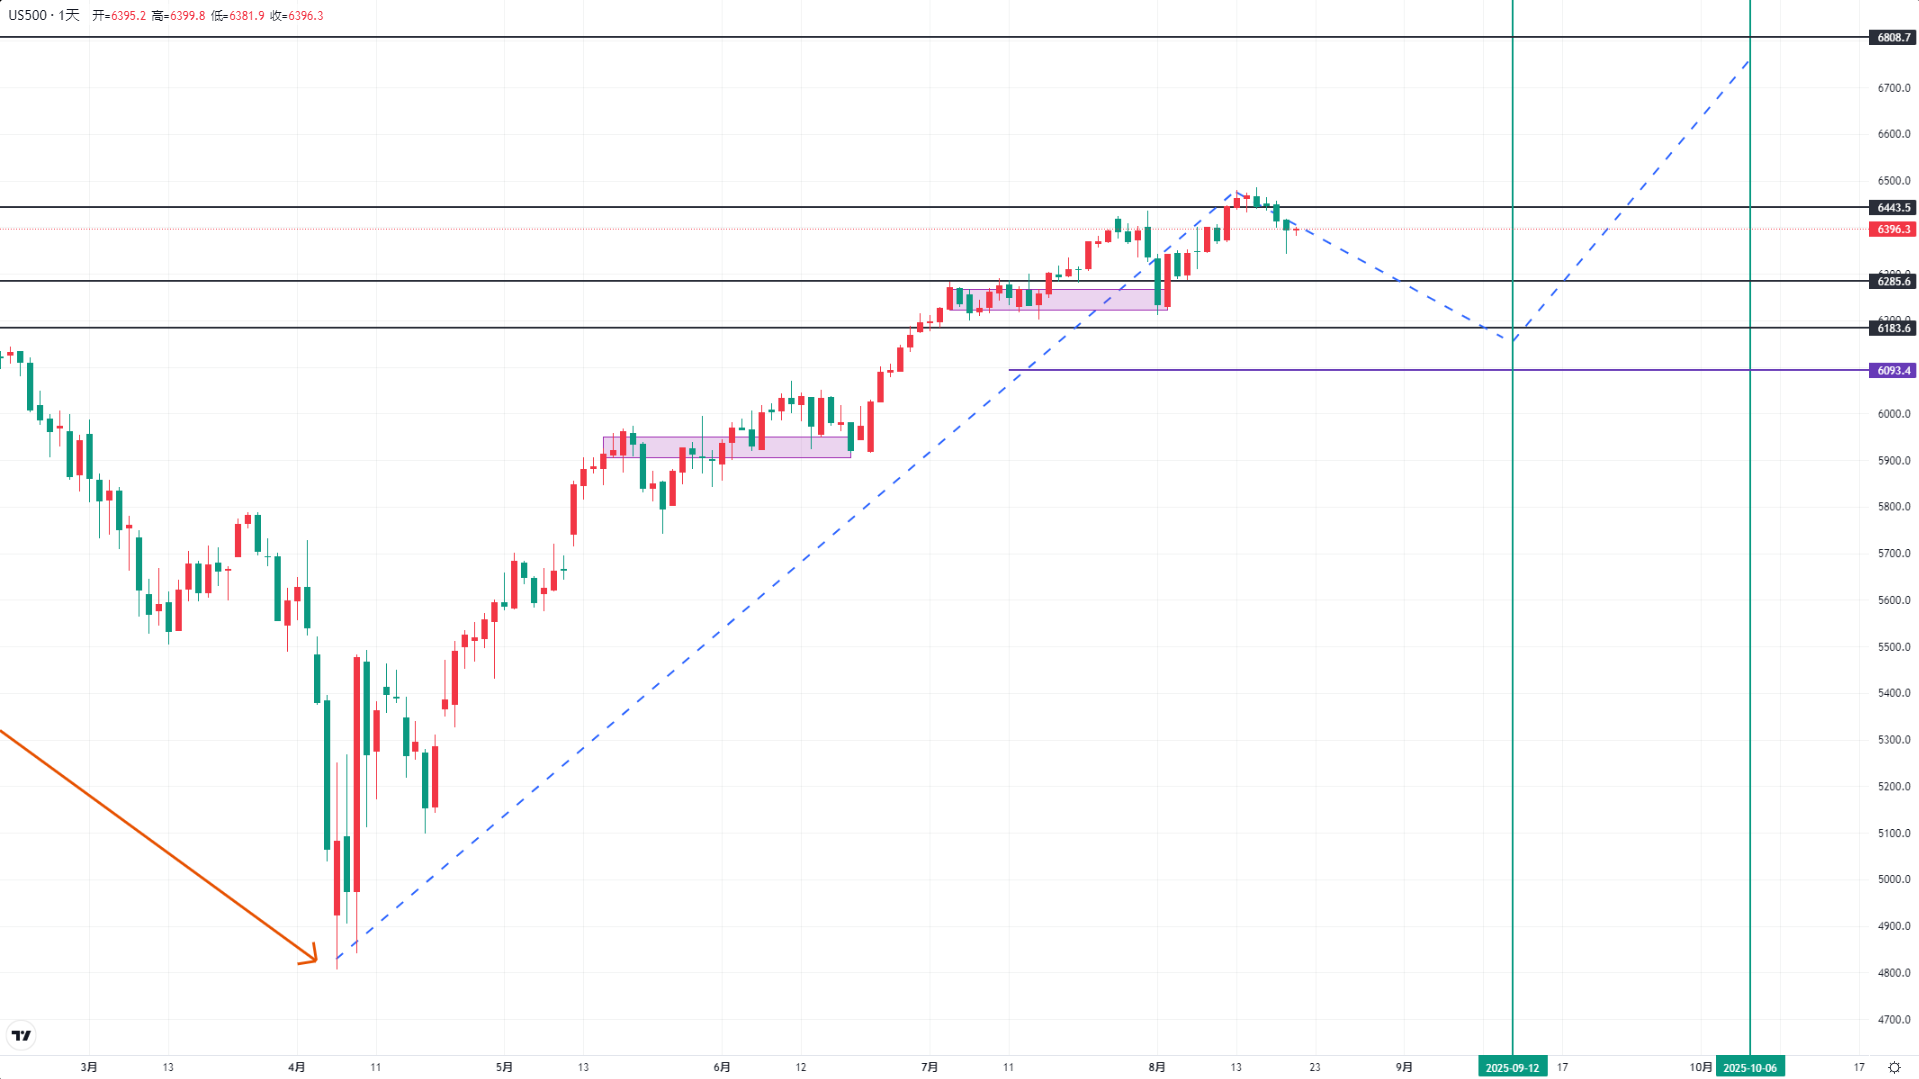Click the 8月 label on time axis

click(x=1157, y=1067)
